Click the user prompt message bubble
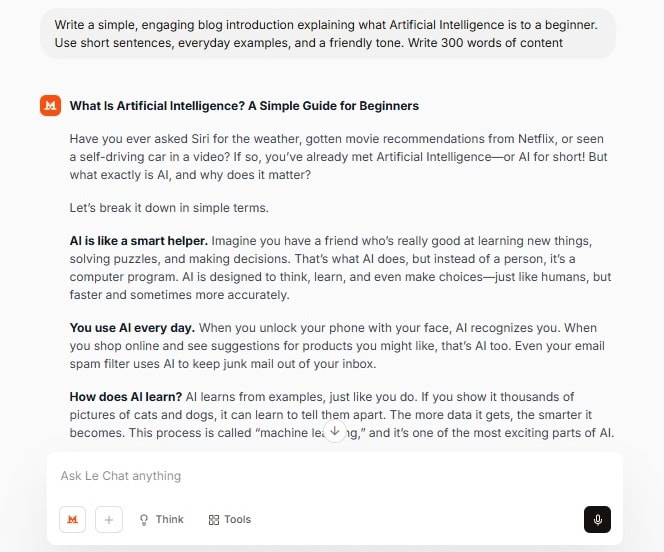 (x=328, y=32)
